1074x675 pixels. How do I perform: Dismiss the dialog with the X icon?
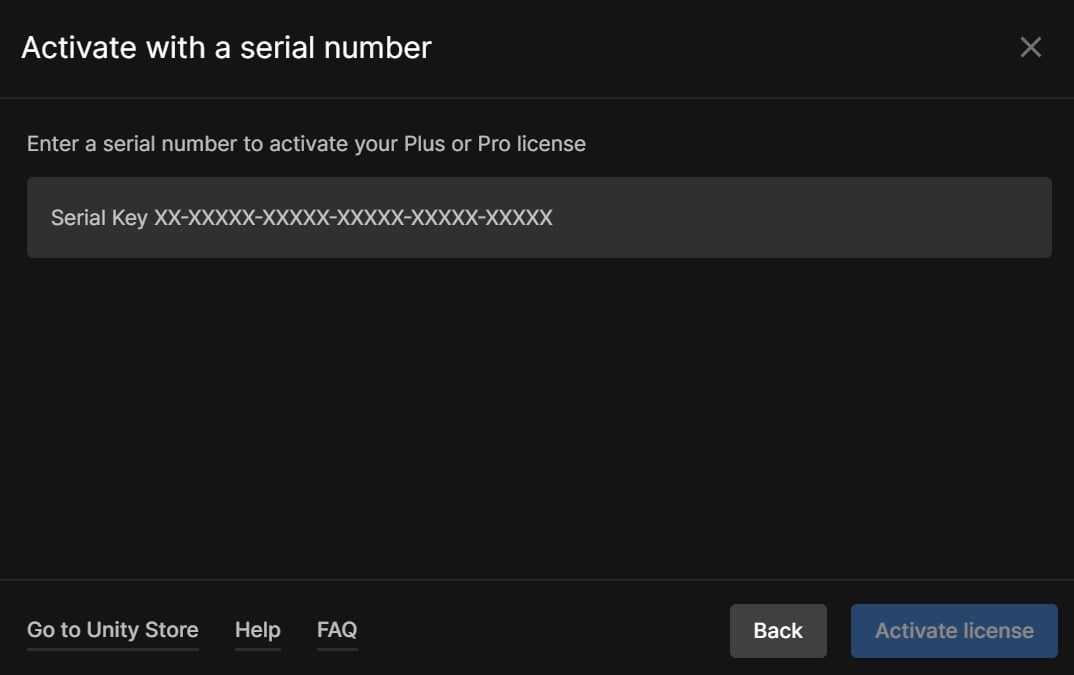[x=1030, y=47]
